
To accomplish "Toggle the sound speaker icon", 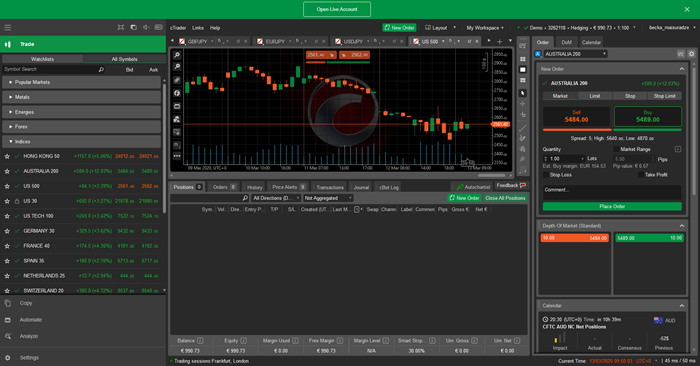I will (146, 28).
